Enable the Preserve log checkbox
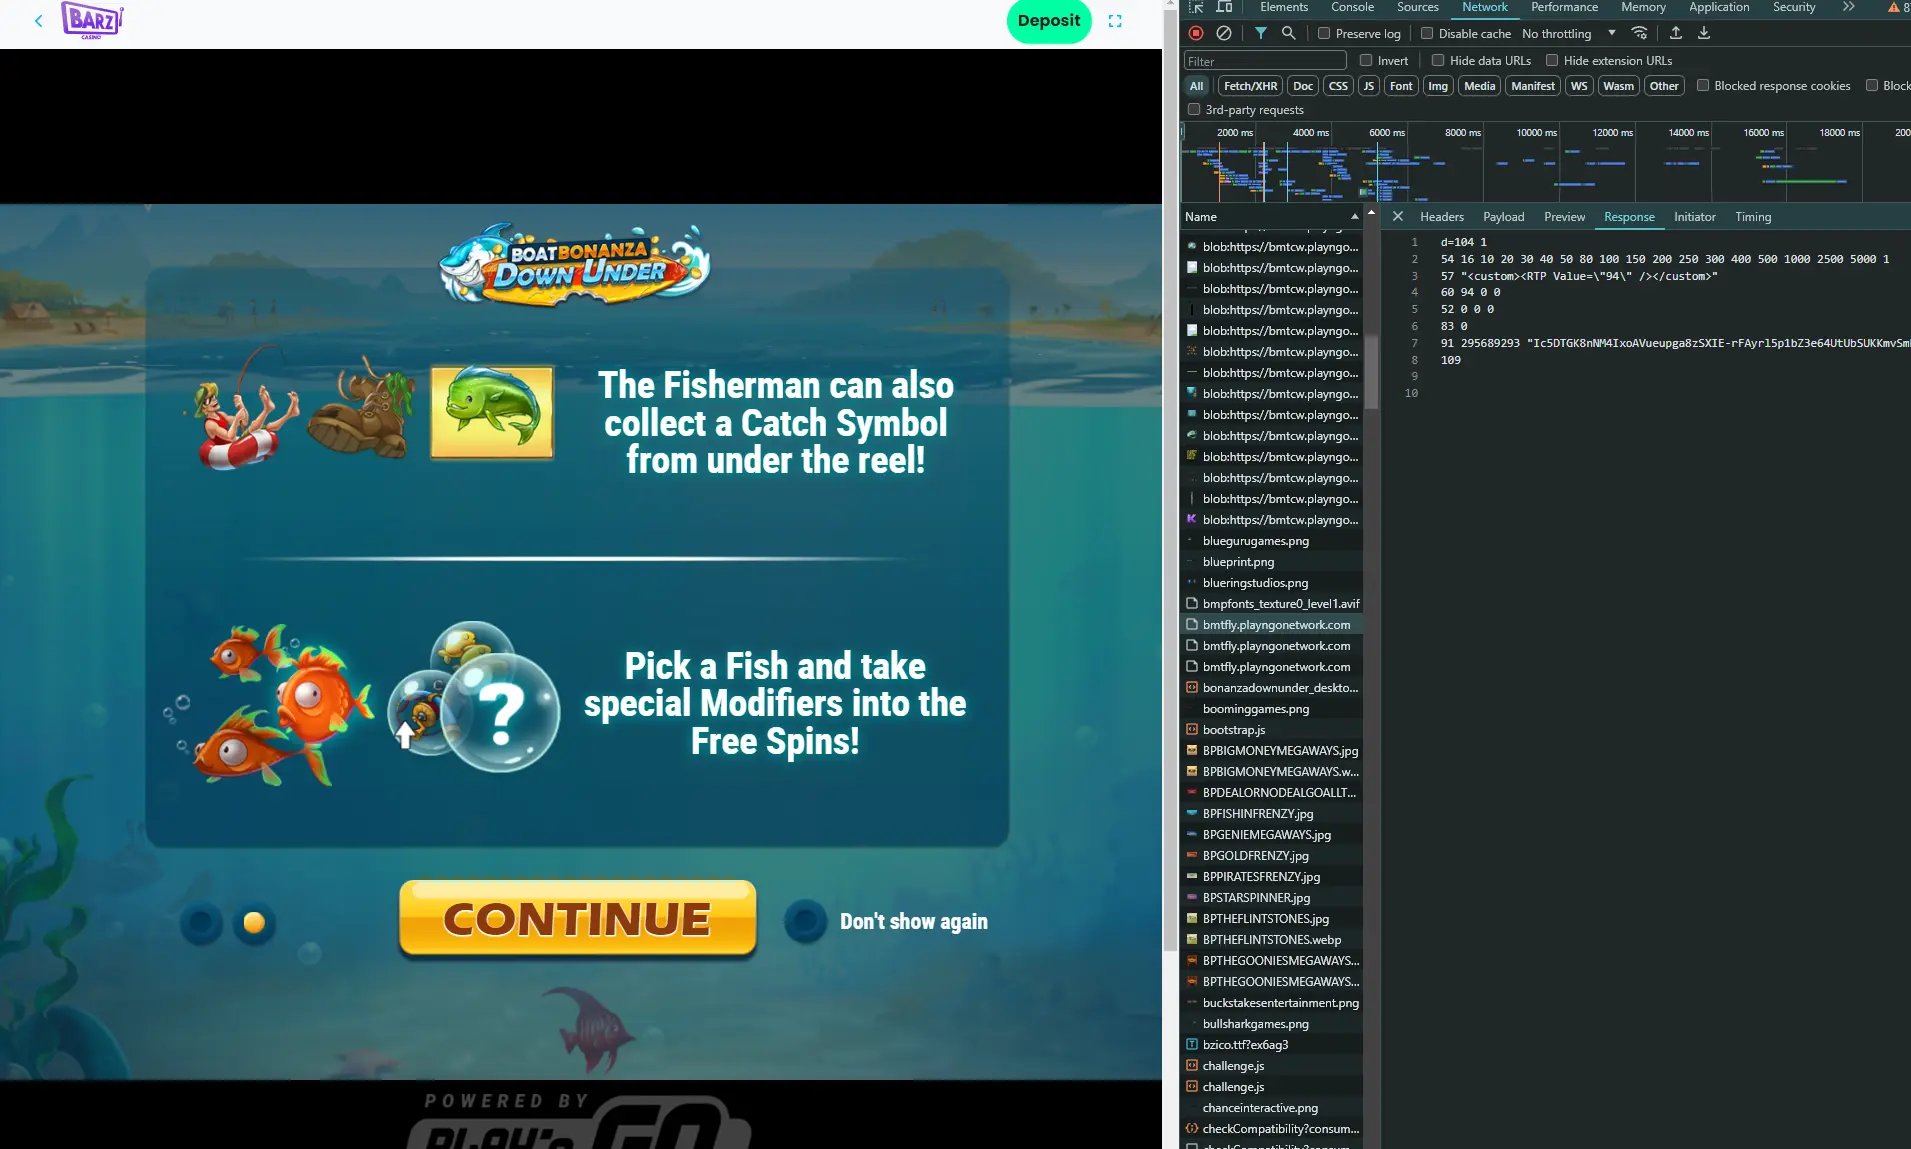The width and height of the screenshot is (1911, 1149). [1324, 33]
